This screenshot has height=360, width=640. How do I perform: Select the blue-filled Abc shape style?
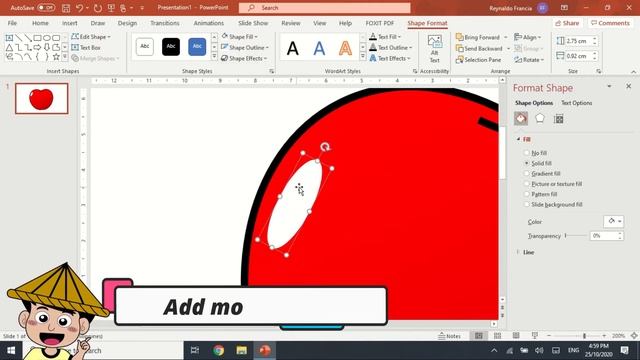point(197,47)
